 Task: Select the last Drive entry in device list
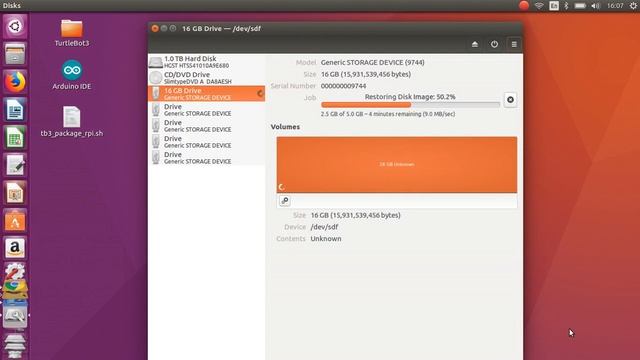[207, 158]
